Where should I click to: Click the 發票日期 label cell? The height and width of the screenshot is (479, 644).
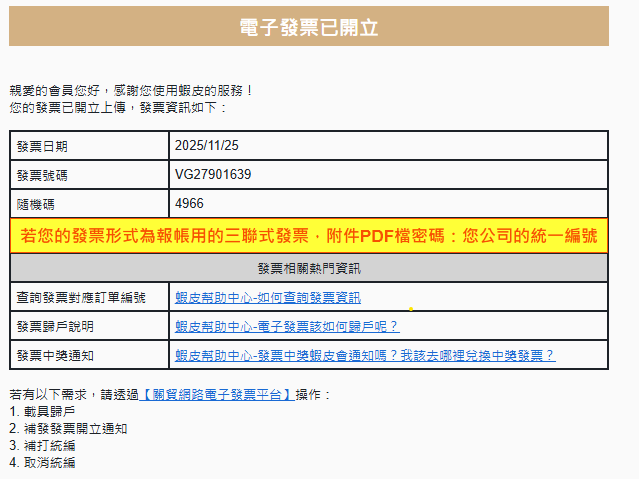pyautogui.click(x=43, y=147)
